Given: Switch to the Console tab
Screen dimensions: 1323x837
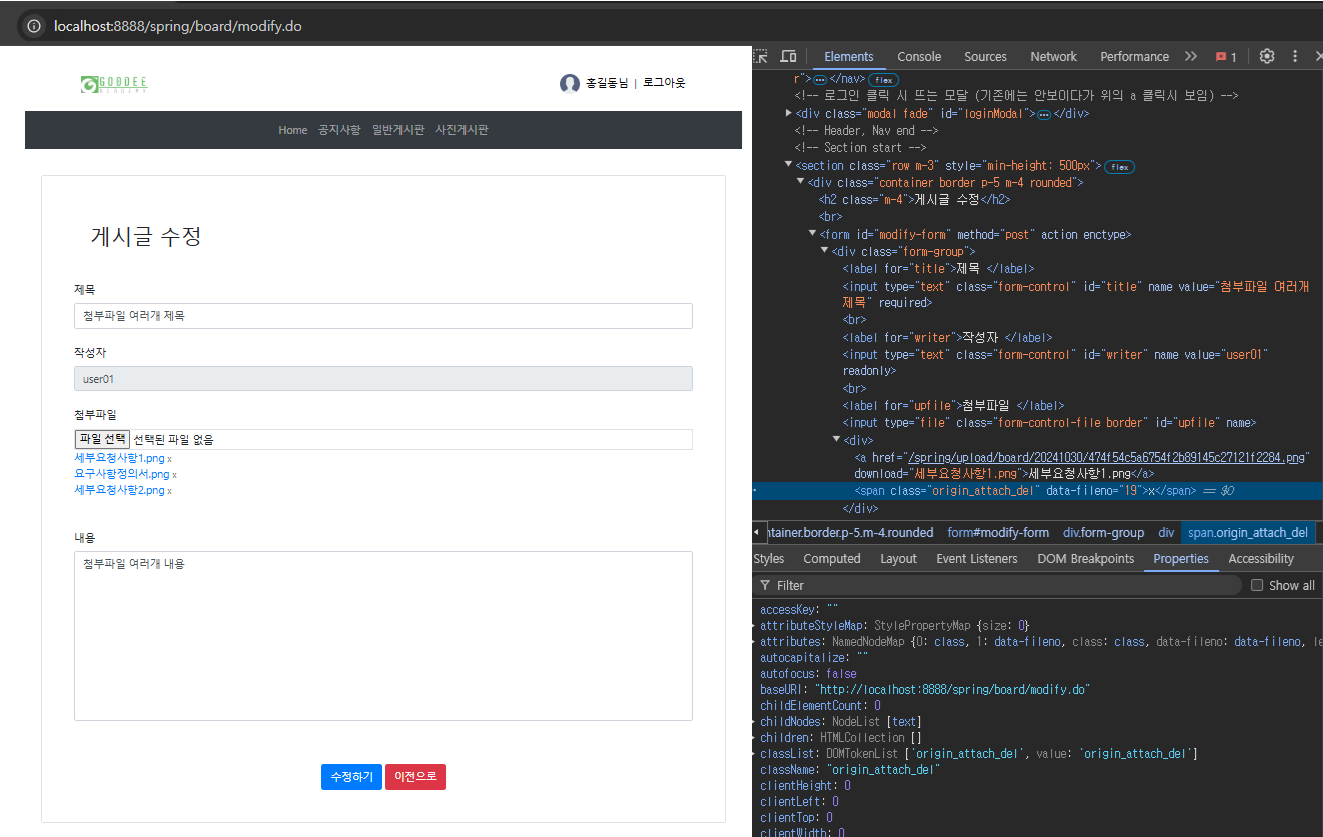Looking at the screenshot, I should (919, 57).
